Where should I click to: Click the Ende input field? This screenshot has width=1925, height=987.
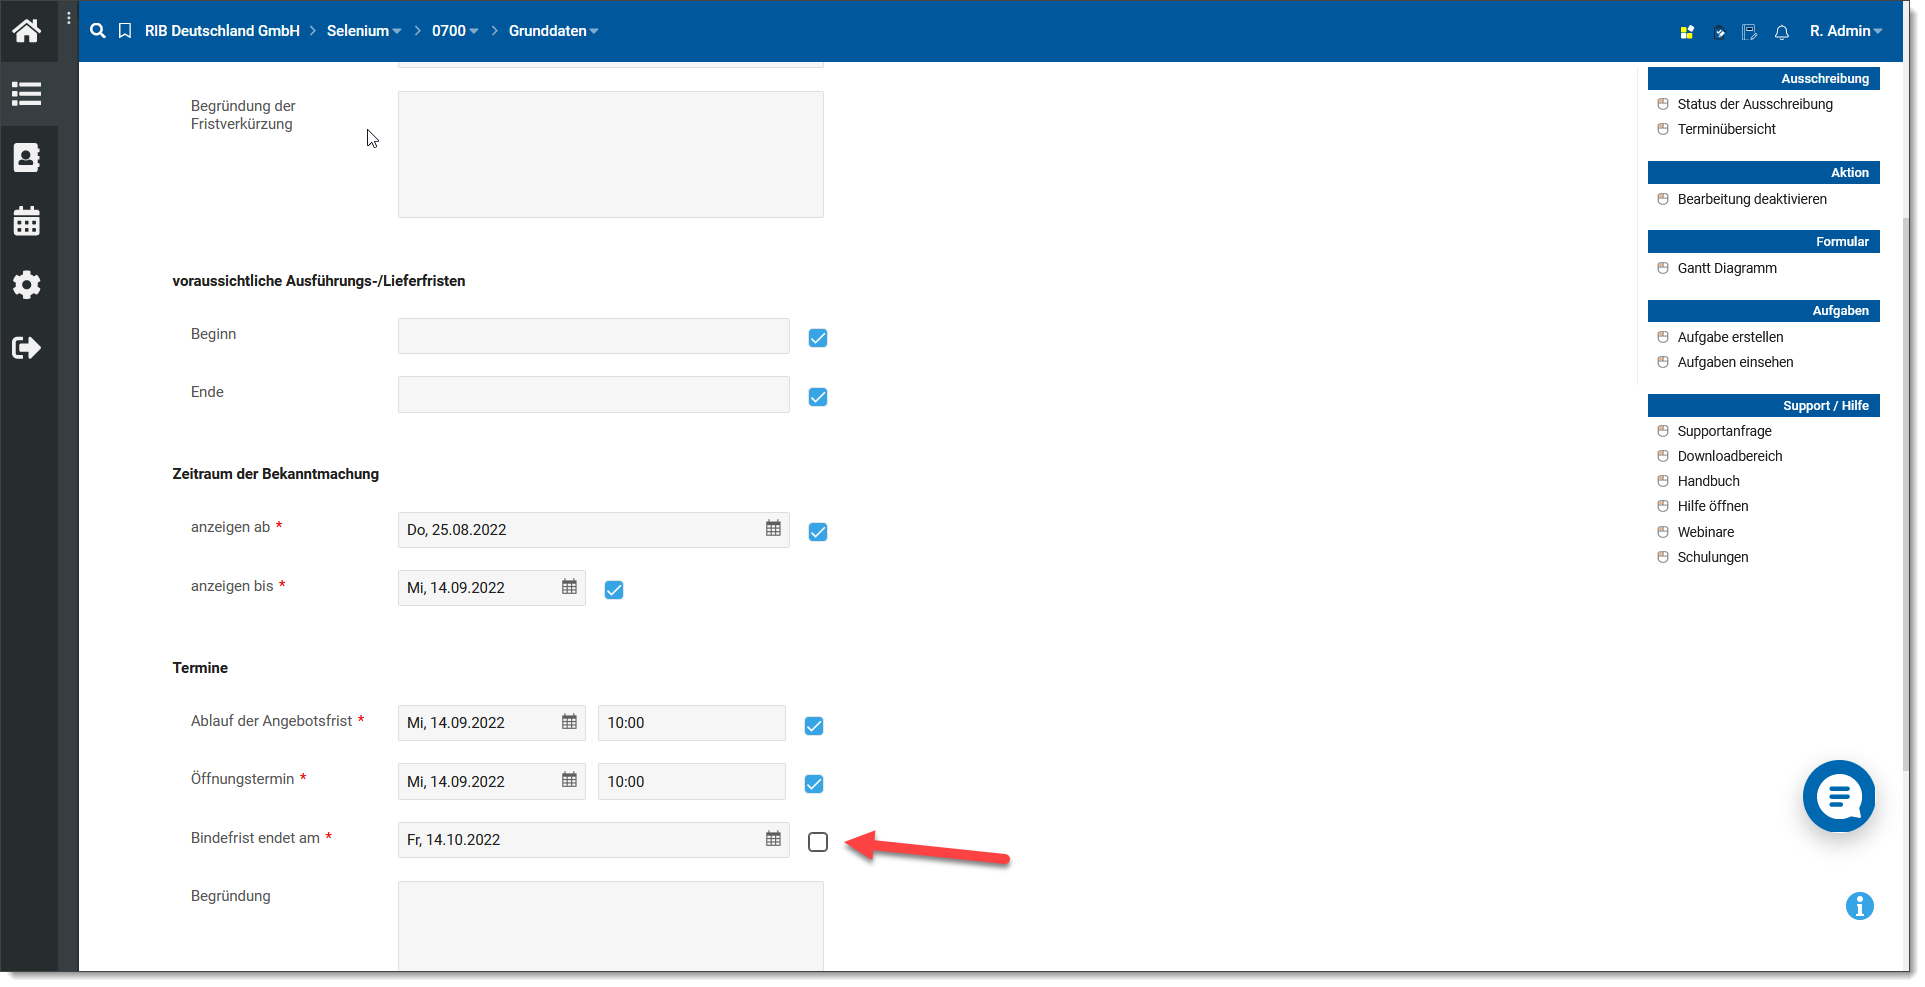(594, 394)
